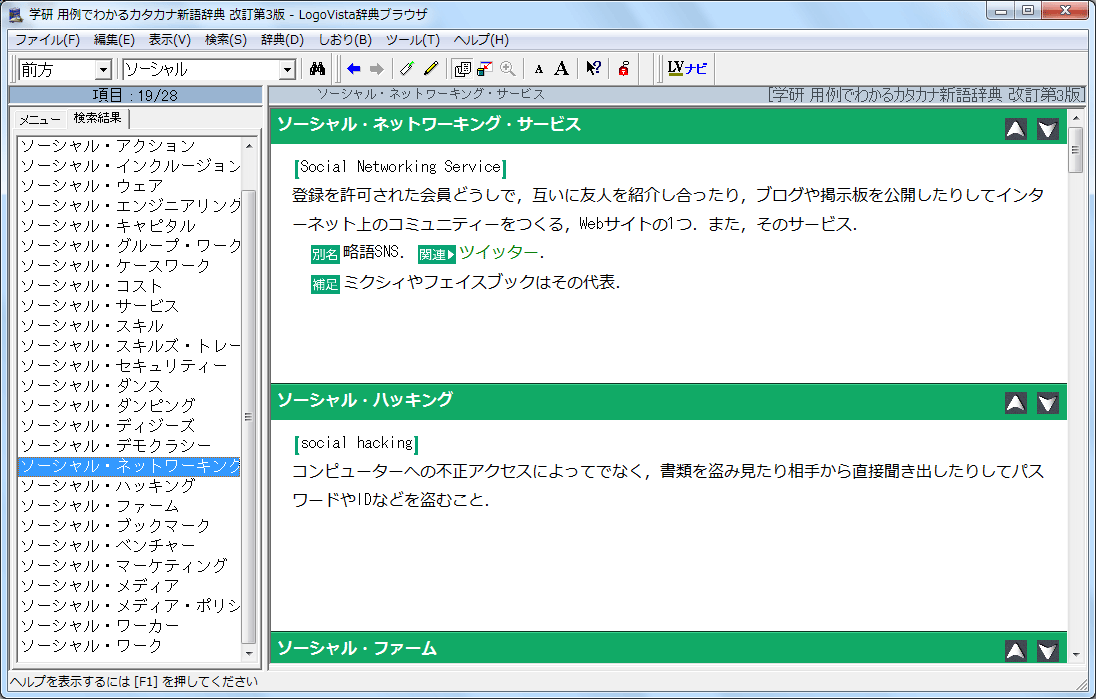Go back with the blue left arrow
This screenshot has width=1096, height=699.
(x=353, y=69)
